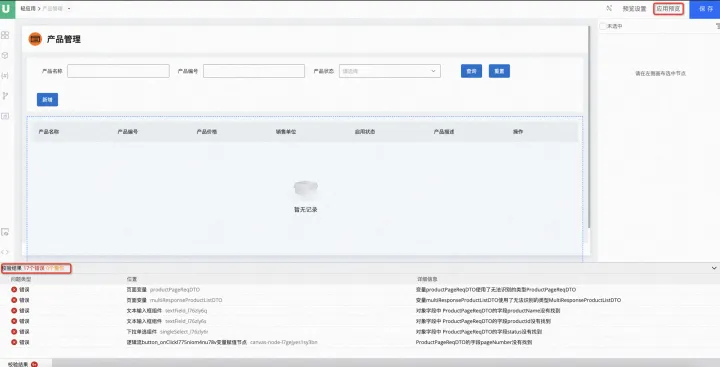
Task: Open the 产品状态 dropdown
Action: click(x=390, y=71)
